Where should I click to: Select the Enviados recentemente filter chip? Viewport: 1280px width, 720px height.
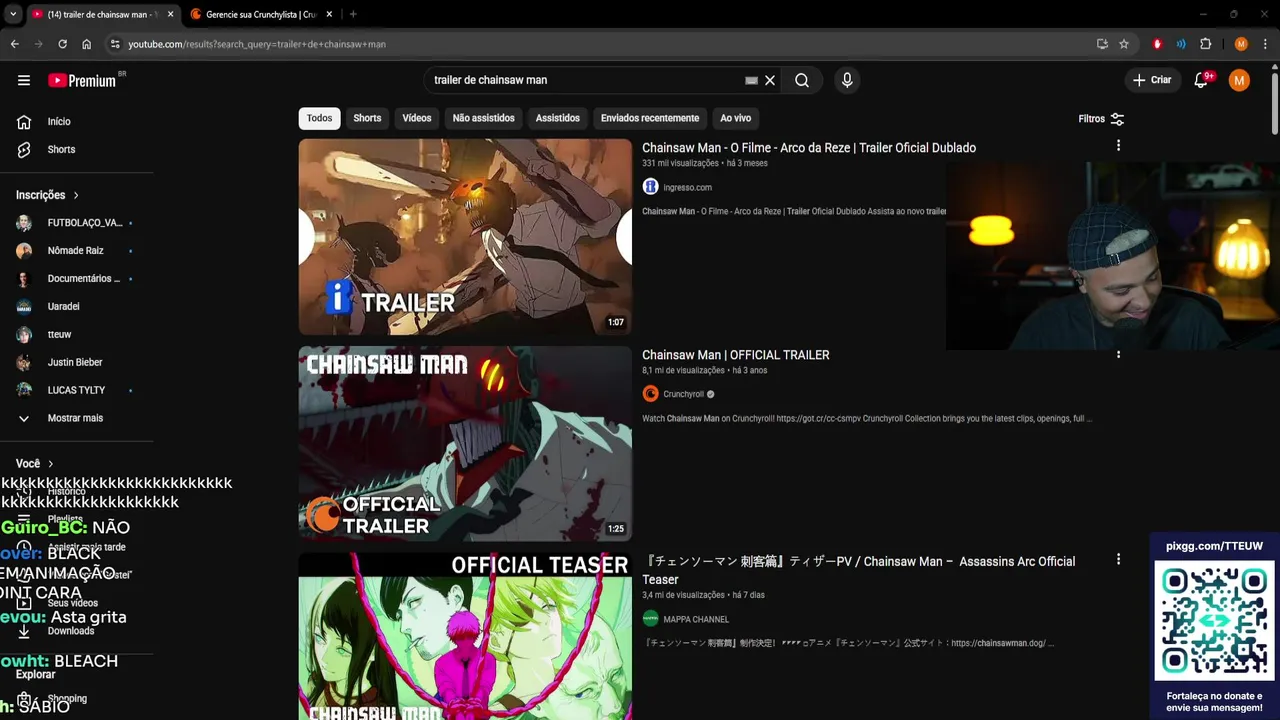650,118
